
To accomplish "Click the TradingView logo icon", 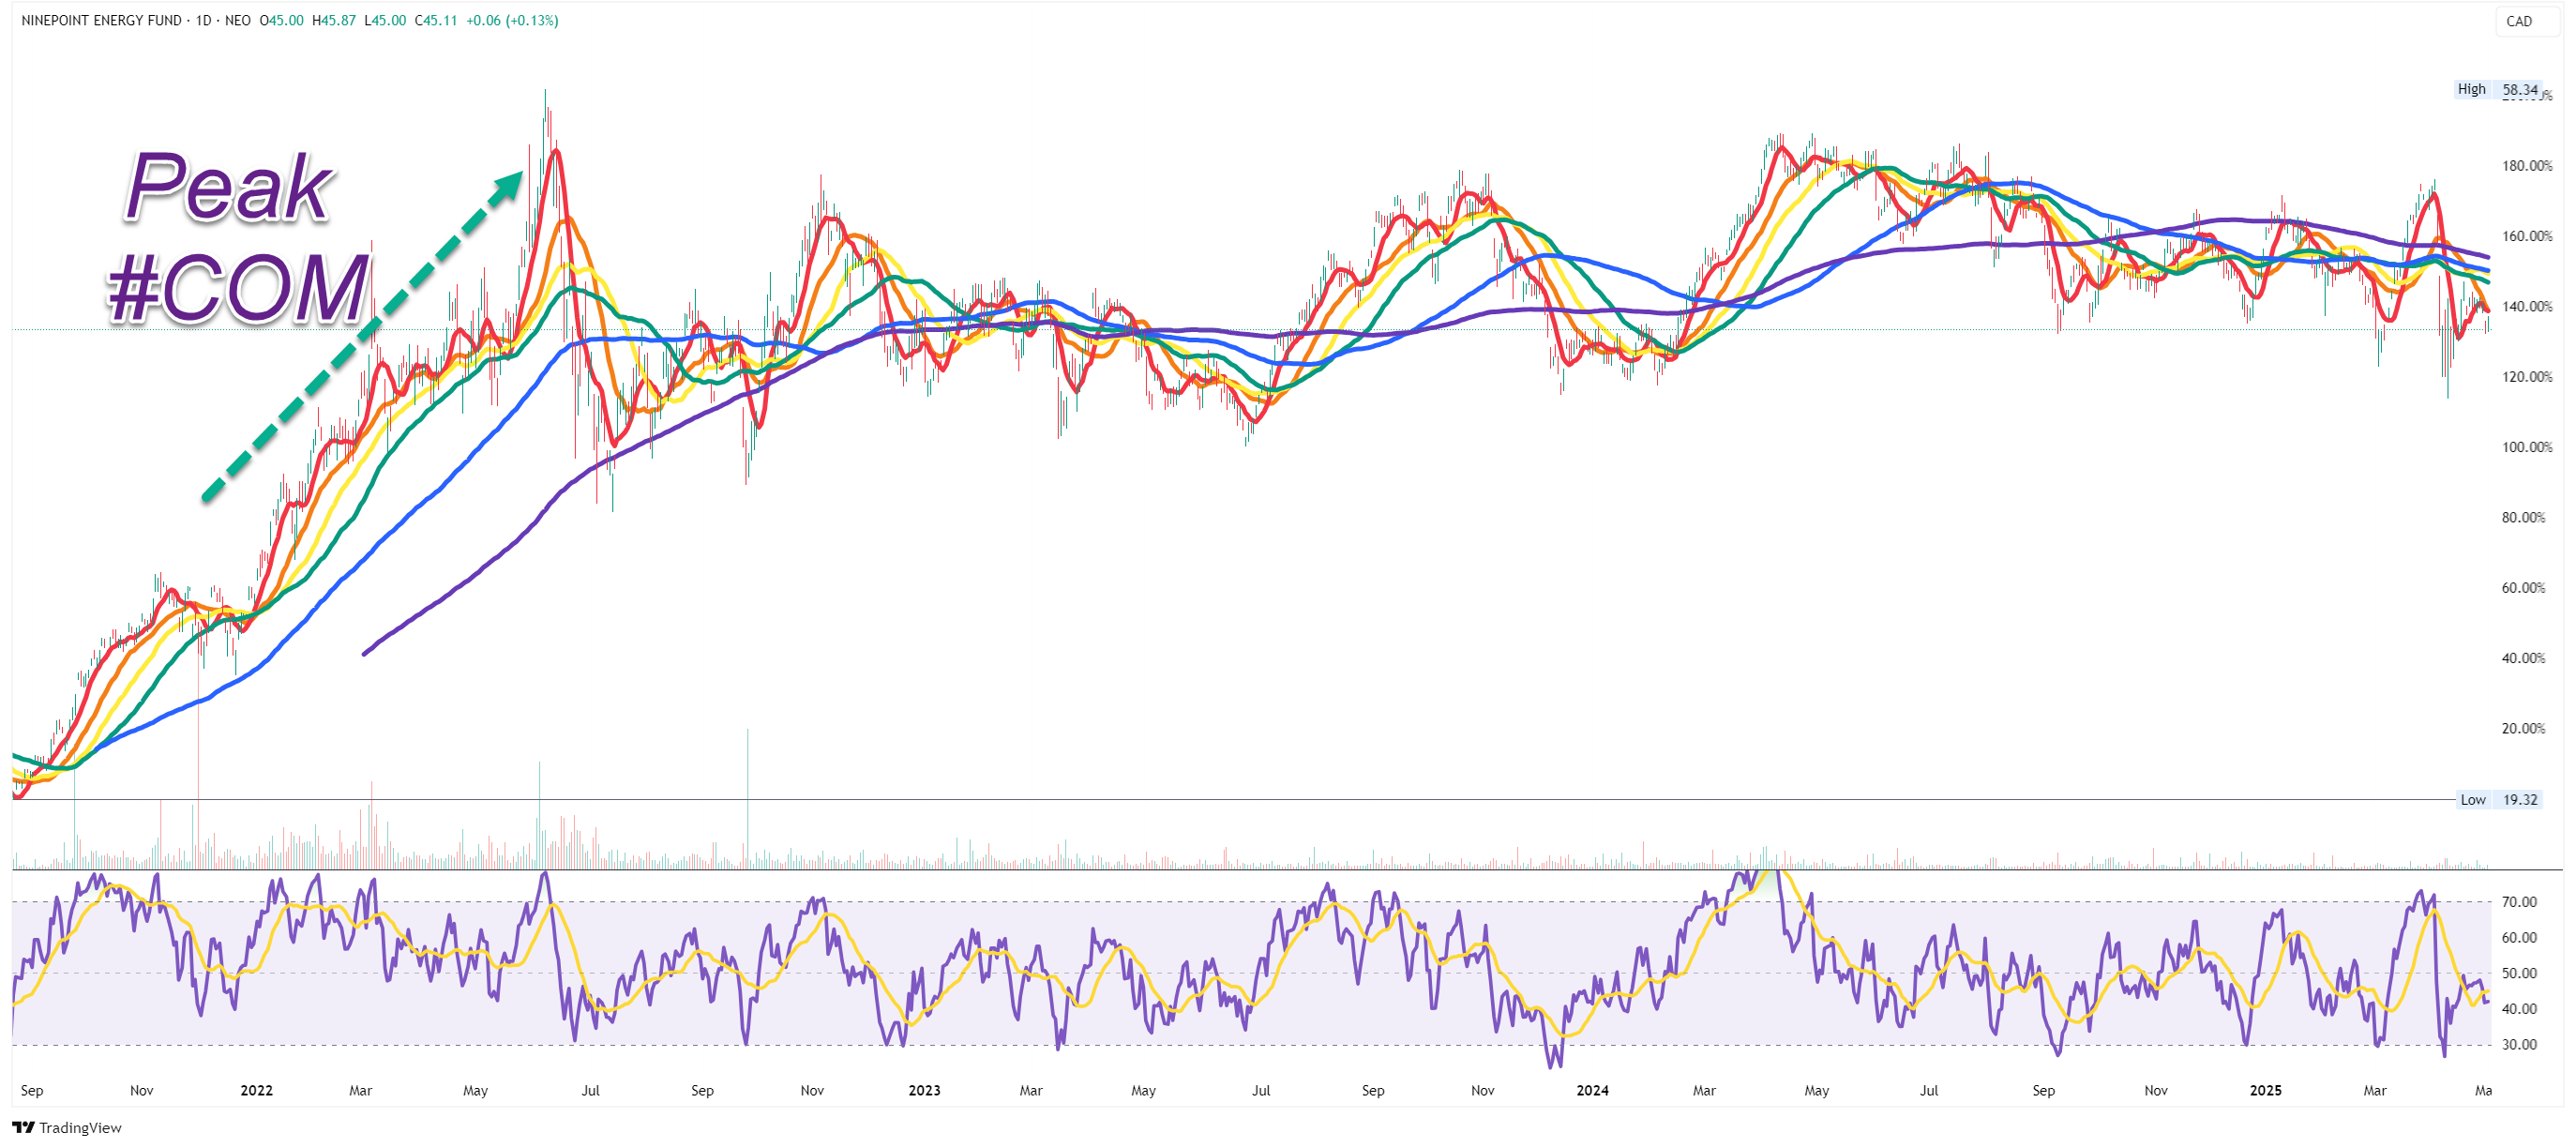I will point(23,1128).
